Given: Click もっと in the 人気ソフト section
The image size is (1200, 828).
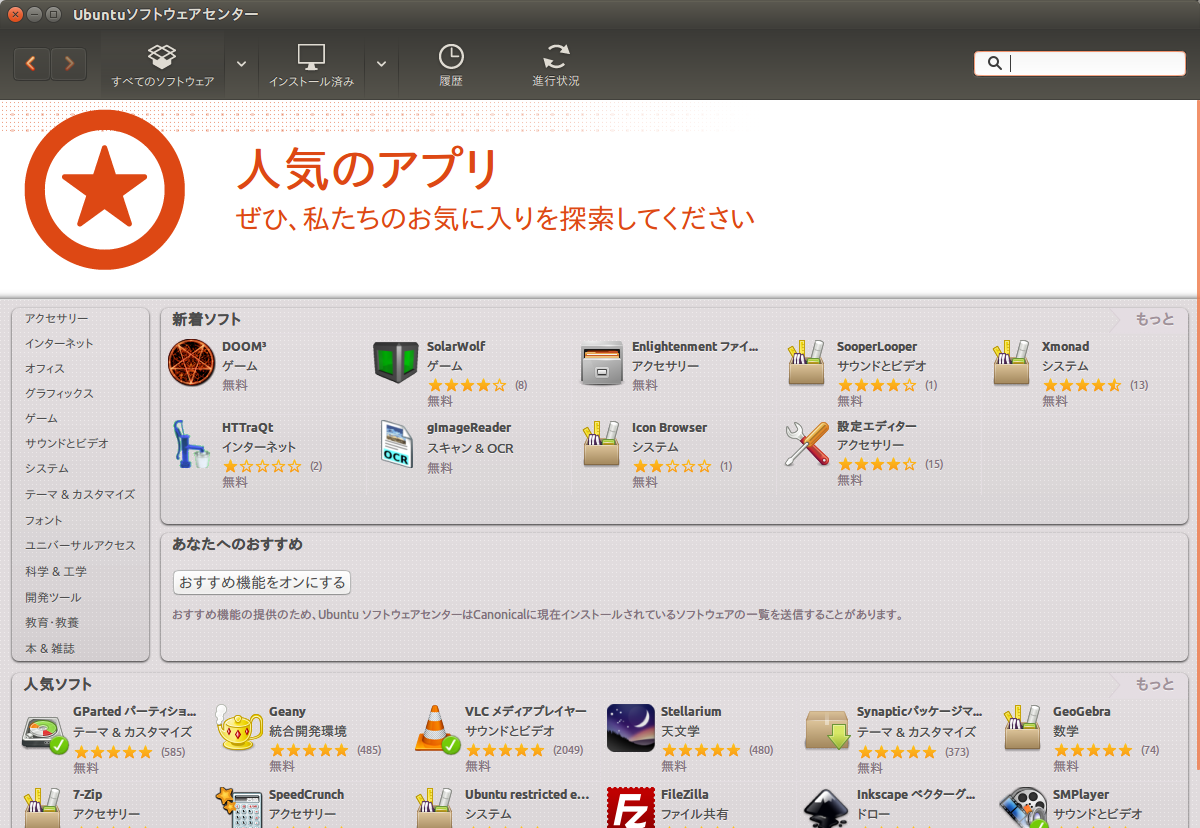Looking at the screenshot, I should click(x=1155, y=684).
